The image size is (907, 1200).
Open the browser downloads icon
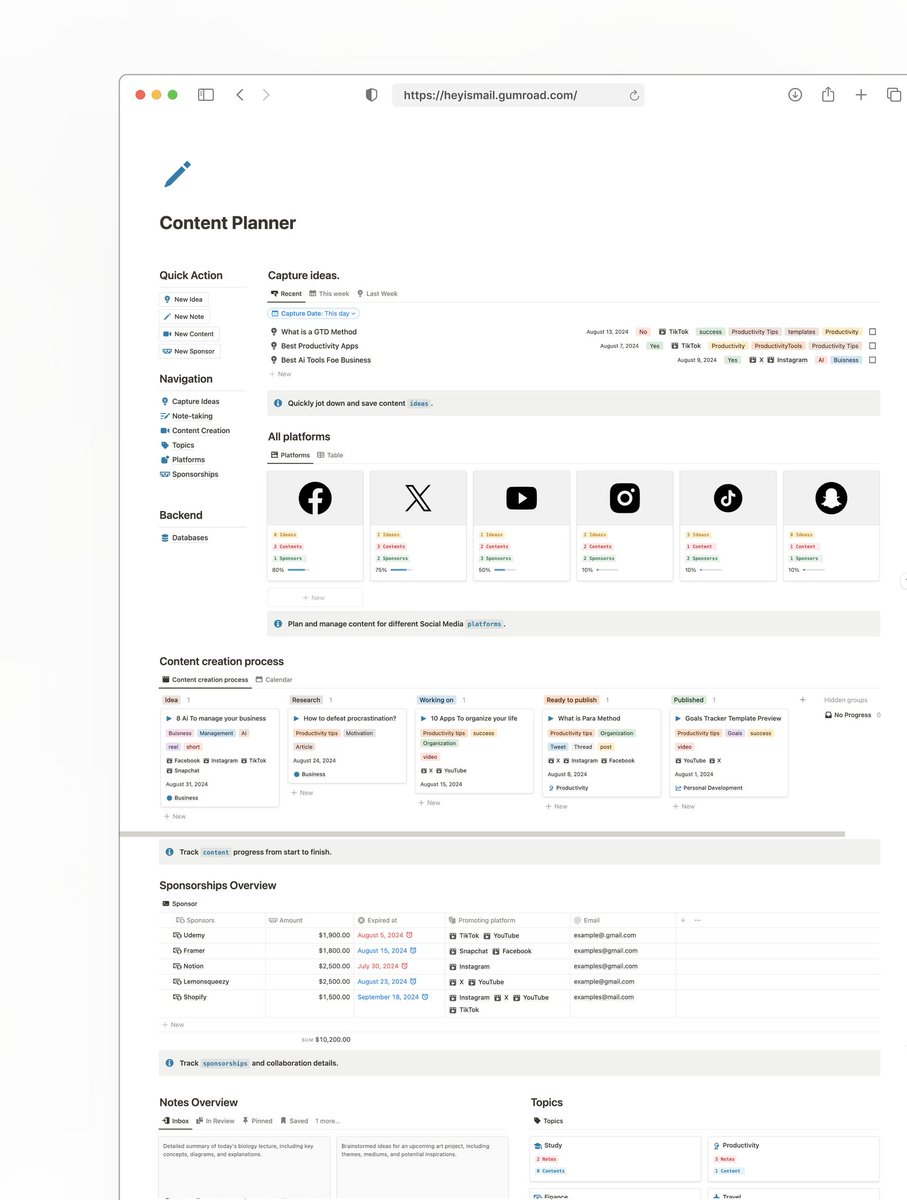tap(795, 95)
